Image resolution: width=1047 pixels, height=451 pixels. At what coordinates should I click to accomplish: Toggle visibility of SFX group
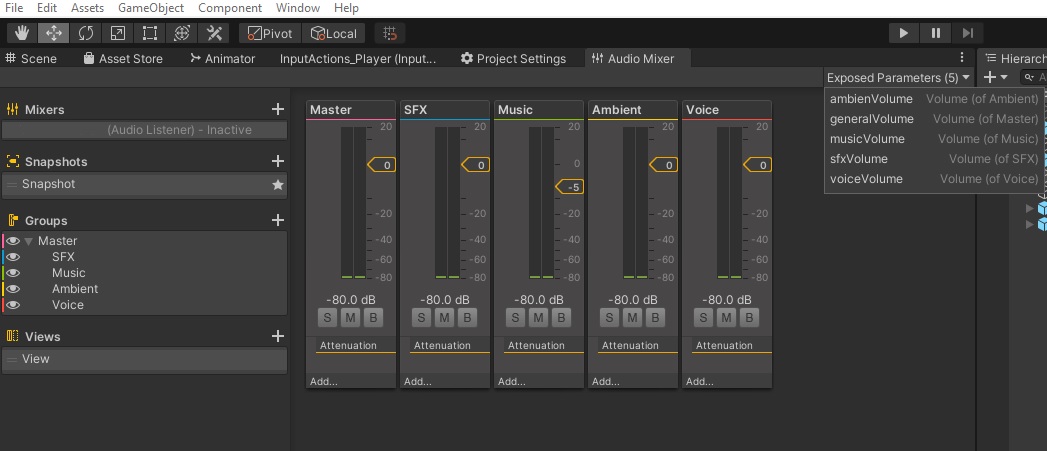tap(13, 257)
